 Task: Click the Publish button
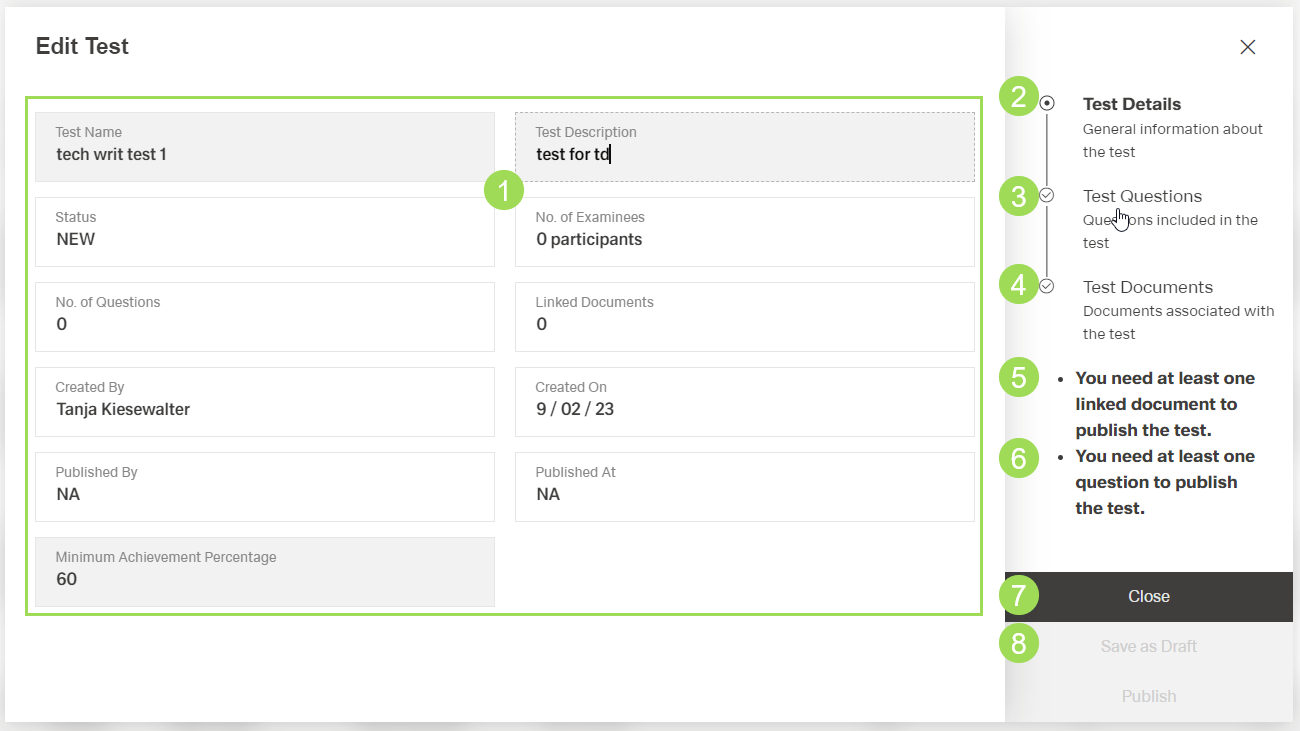1148,696
